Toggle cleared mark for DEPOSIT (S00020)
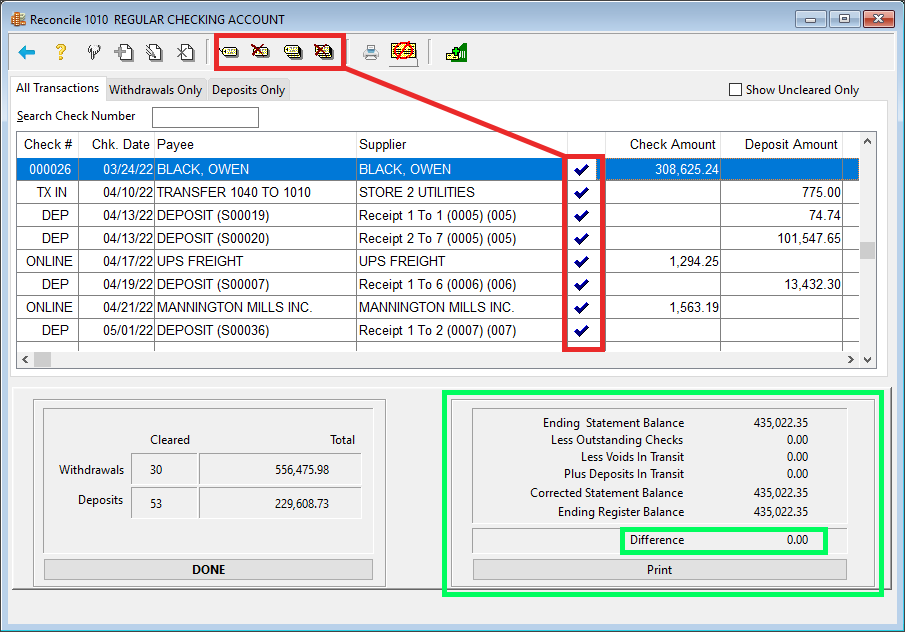The width and height of the screenshot is (905, 632). tap(581, 238)
